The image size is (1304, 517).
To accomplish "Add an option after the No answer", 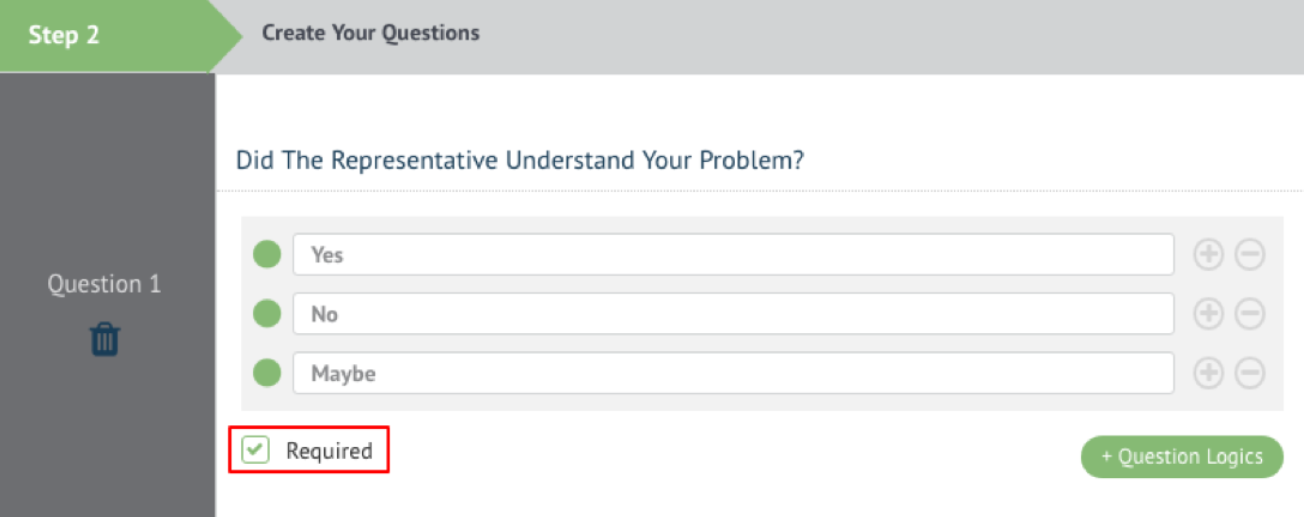I will point(1209,314).
